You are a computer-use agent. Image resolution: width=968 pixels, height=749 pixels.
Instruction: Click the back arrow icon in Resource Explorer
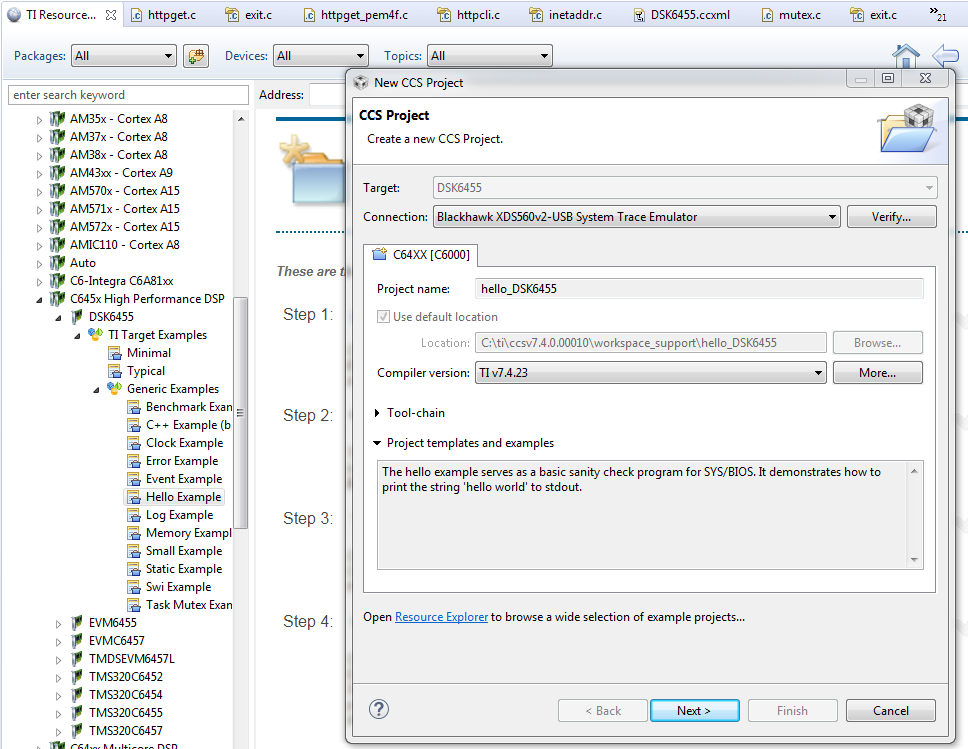[x=945, y=56]
